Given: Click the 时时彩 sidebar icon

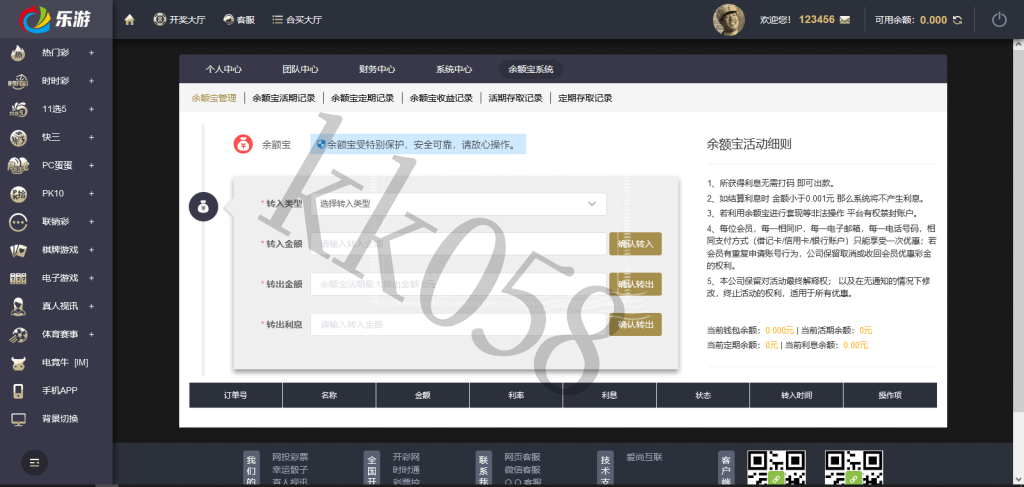Looking at the screenshot, I should pos(18,81).
